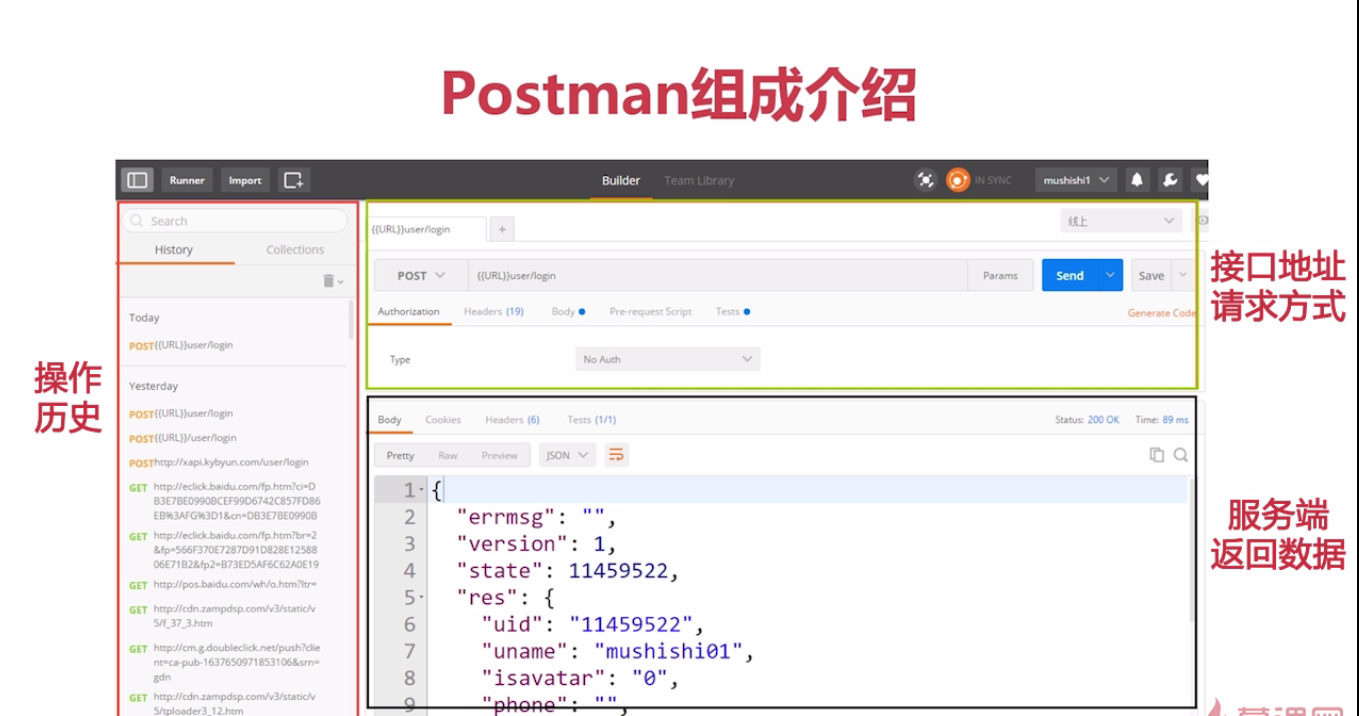
Task: Click the Runner button
Action: pyautogui.click(x=186, y=180)
